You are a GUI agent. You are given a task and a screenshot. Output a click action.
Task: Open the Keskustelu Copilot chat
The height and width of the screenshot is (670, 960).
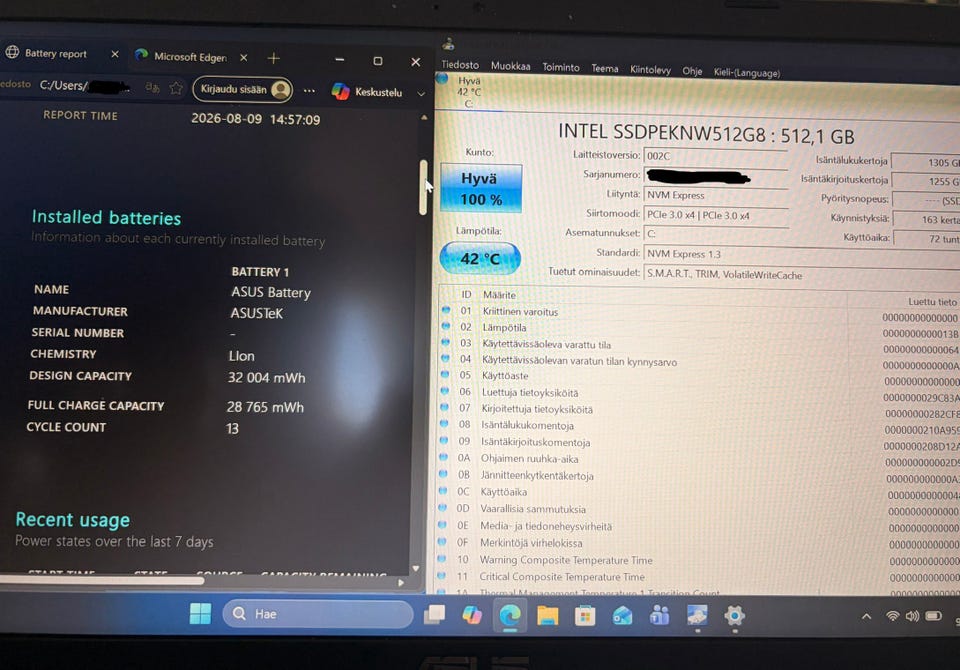(x=367, y=92)
